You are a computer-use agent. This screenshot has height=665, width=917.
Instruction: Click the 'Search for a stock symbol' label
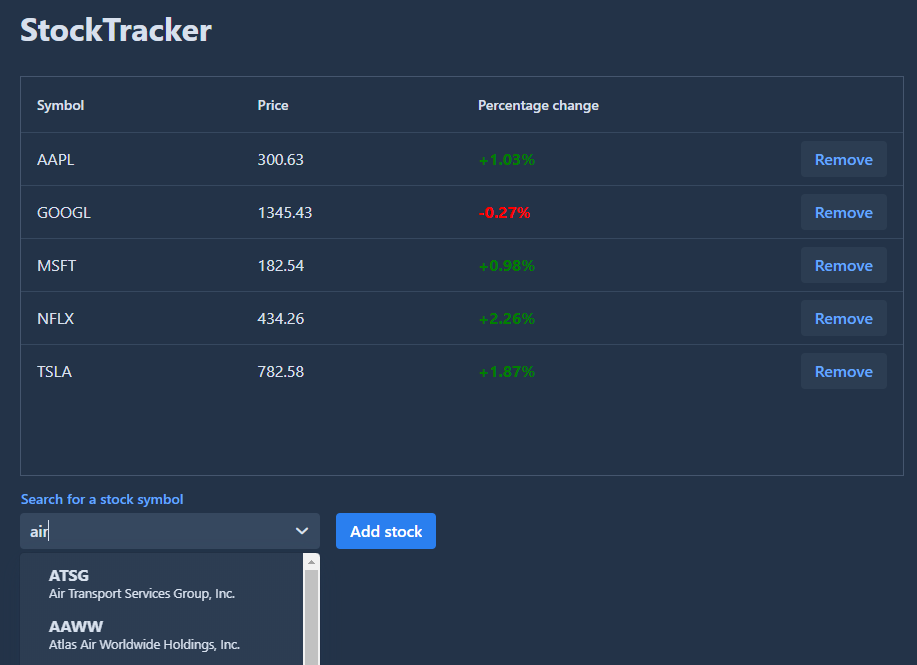(x=101, y=499)
